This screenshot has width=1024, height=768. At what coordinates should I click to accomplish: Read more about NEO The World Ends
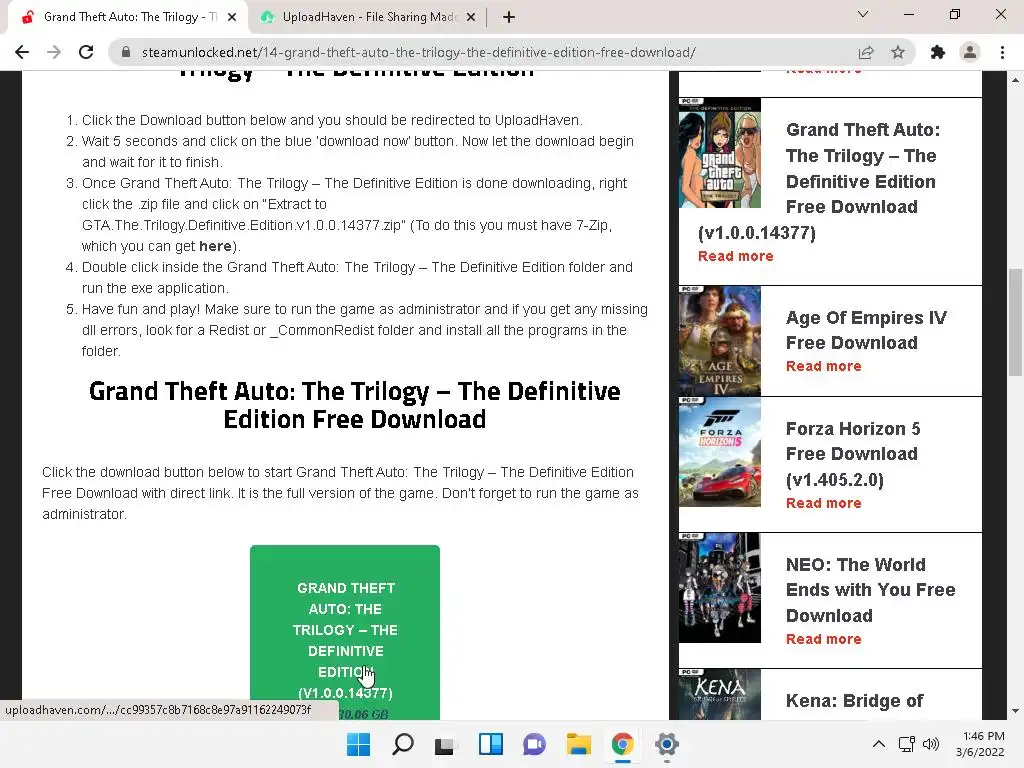pyautogui.click(x=824, y=639)
